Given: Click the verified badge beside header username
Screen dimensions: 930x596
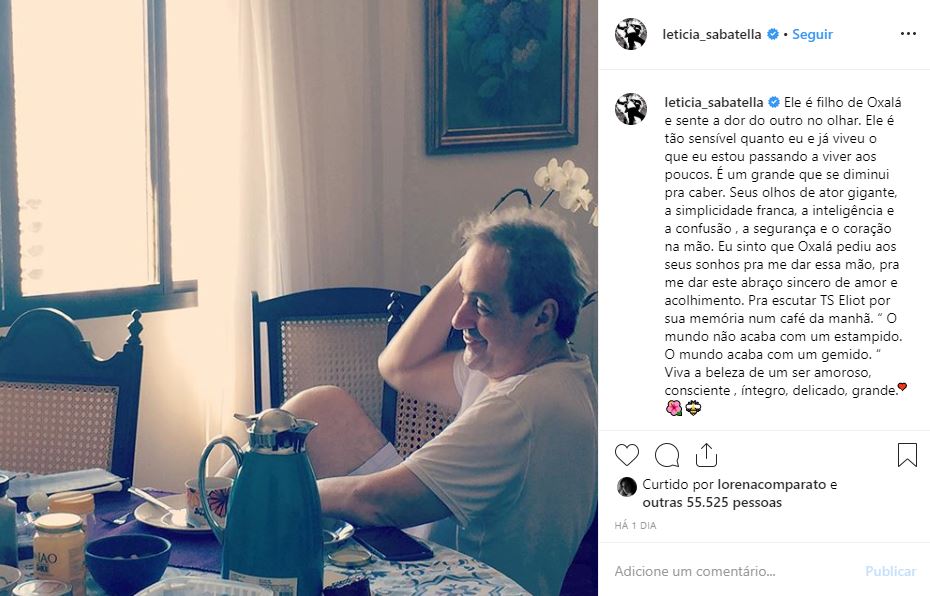Looking at the screenshot, I should point(773,34).
